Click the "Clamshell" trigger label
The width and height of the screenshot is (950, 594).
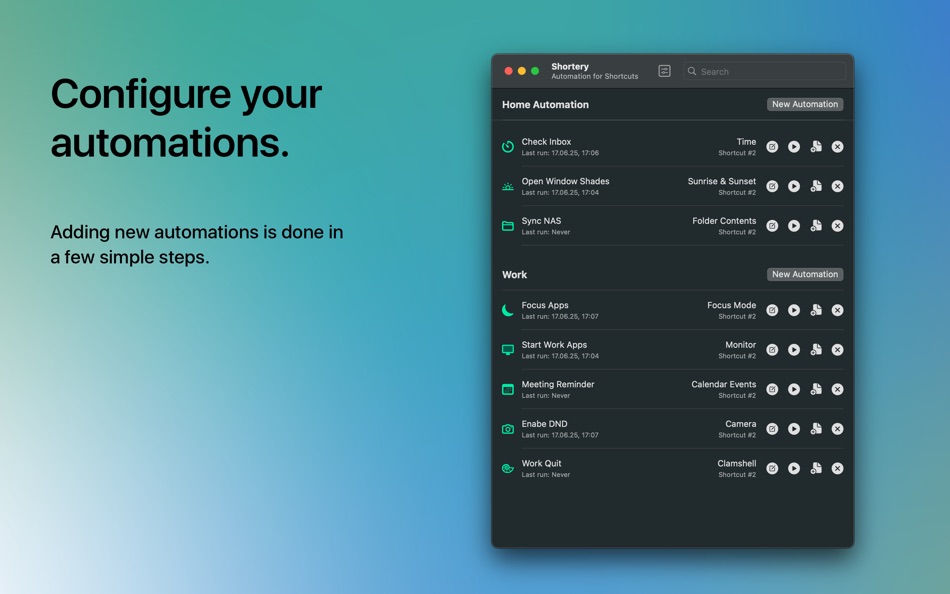[737, 463]
